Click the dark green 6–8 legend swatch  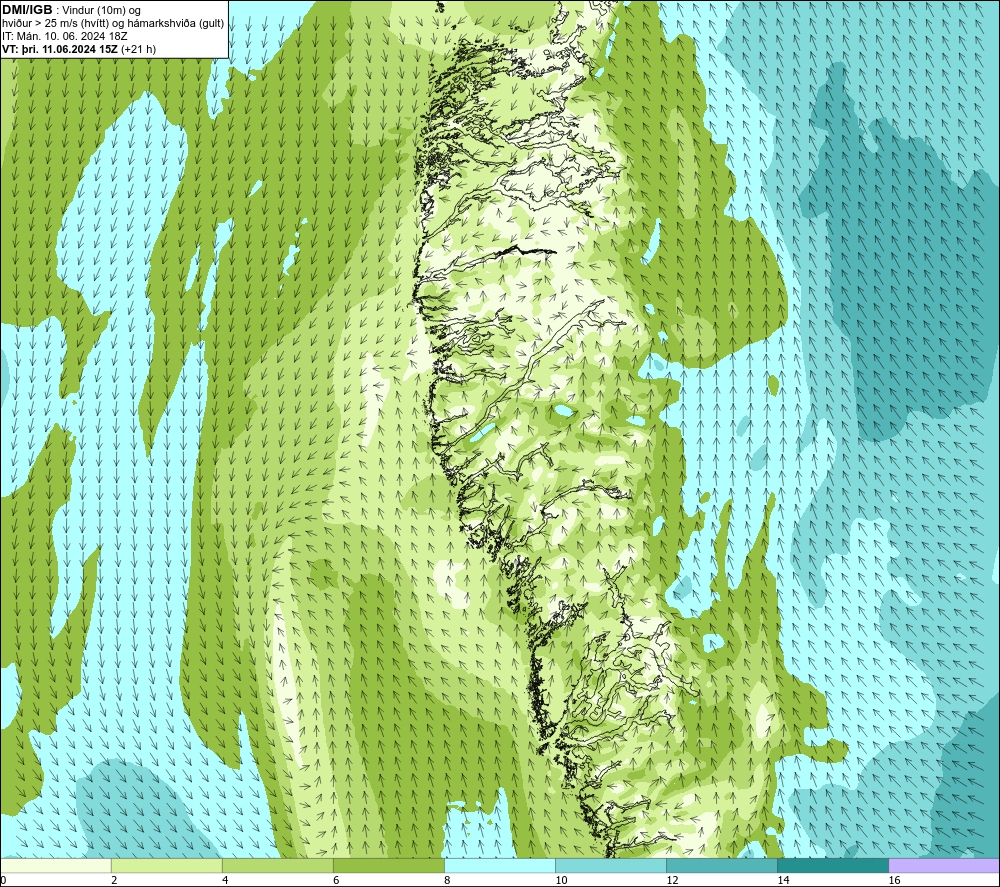click(388, 866)
